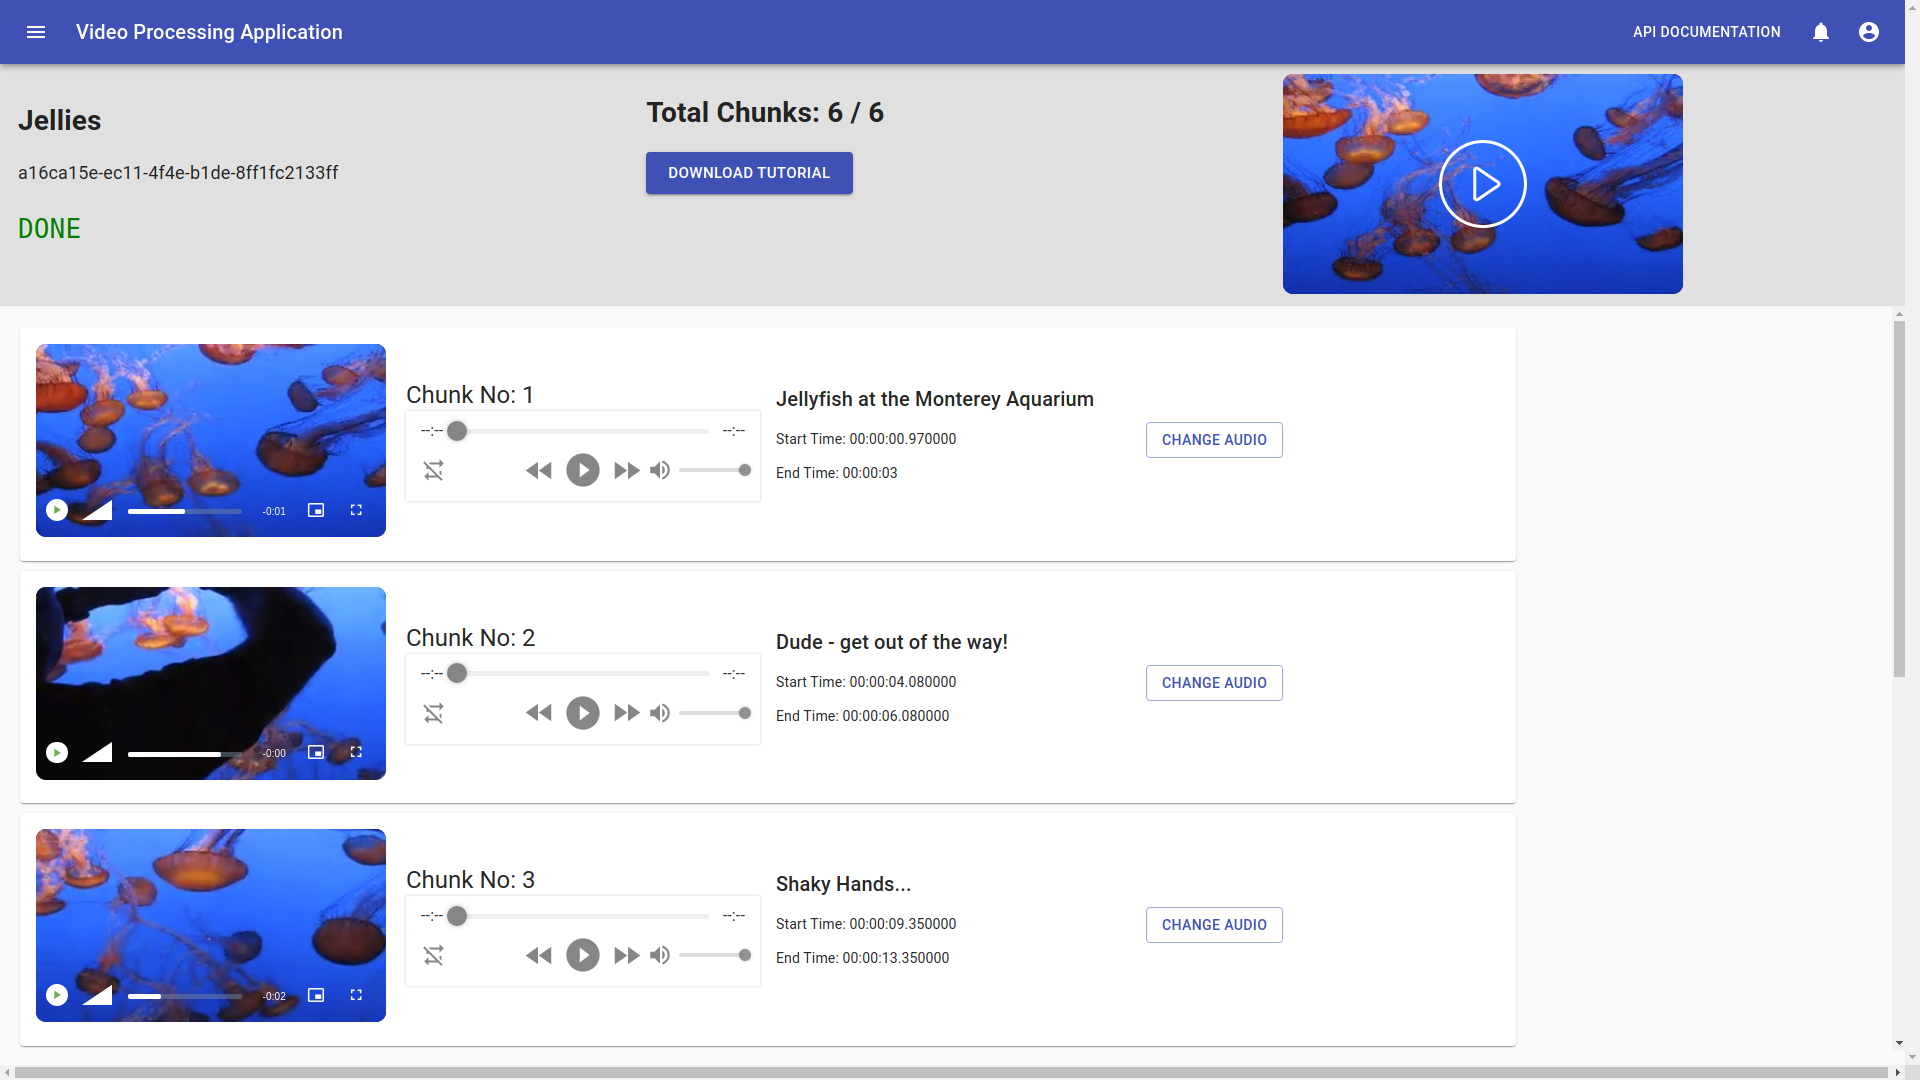Enable picture-in-picture on the Chunk 2 video
Image resolution: width=1920 pixels, height=1080 pixels.
tap(316, 752)
